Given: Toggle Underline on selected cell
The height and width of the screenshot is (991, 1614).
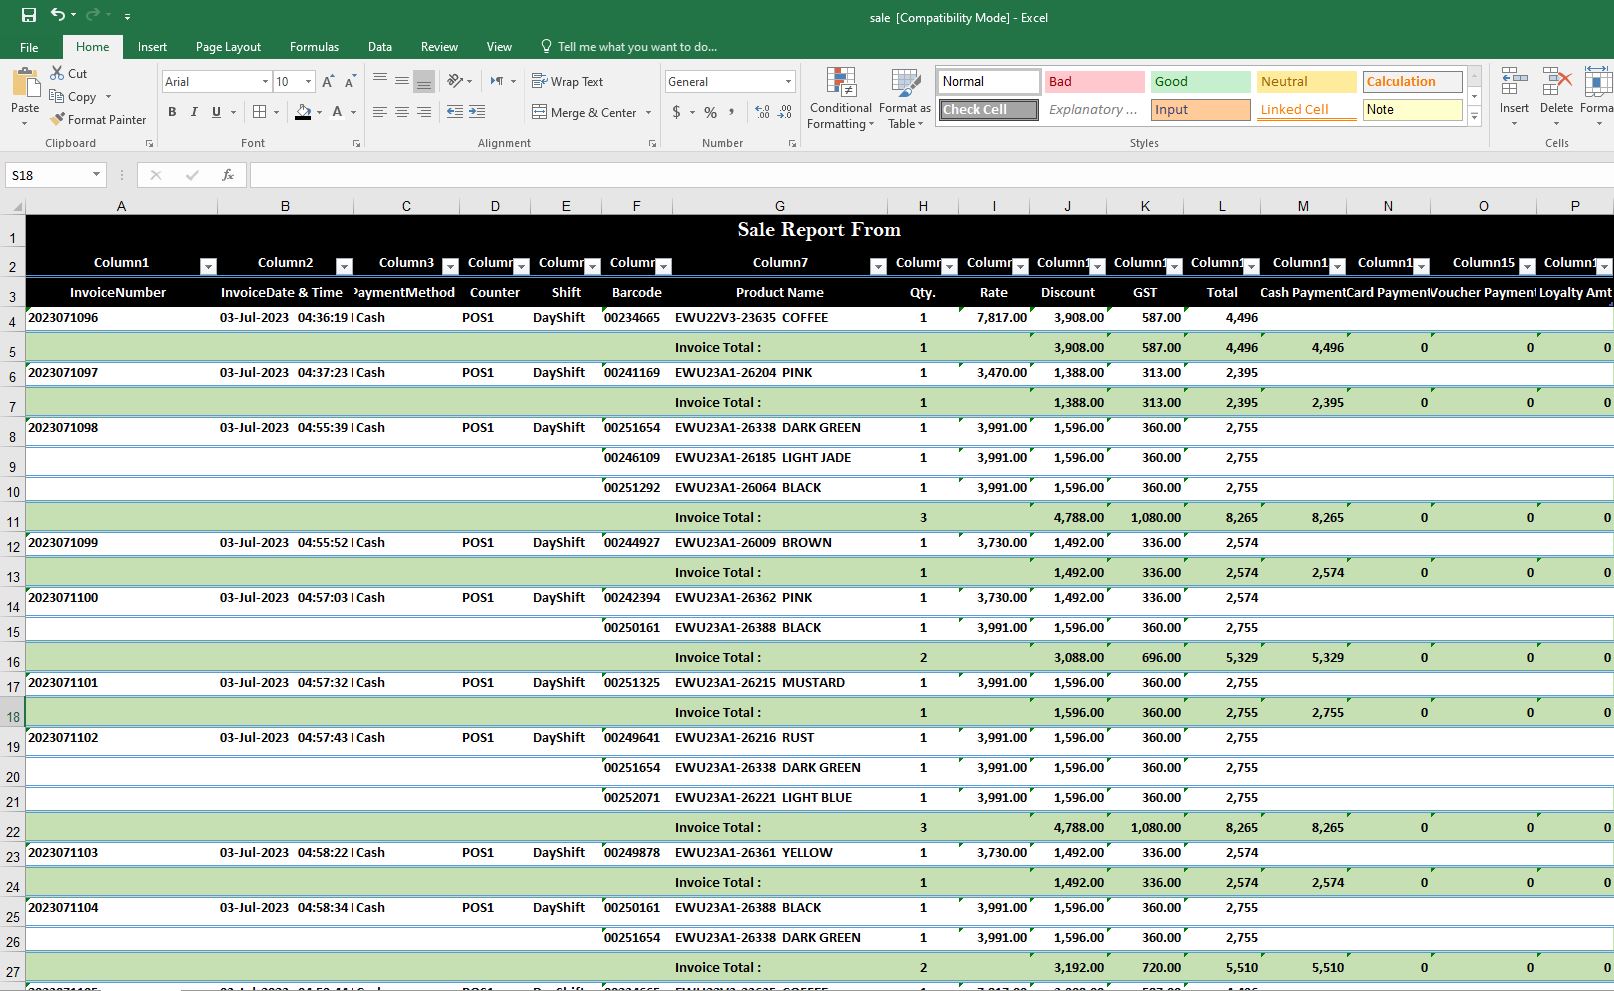Looking at the screenshot, I should (216, 112).
